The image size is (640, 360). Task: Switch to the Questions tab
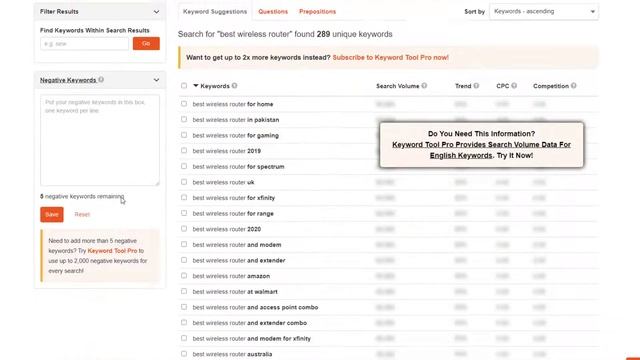[273, 11]
